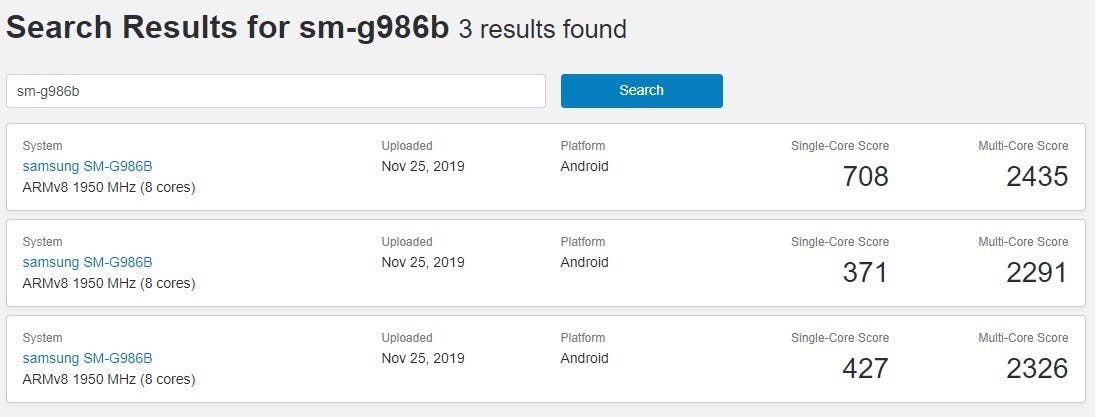This screenshot has height=417, width=1095.
Task: Click second row's Uploaded column label
Action: pyautogui.click(x=406, y=242)
